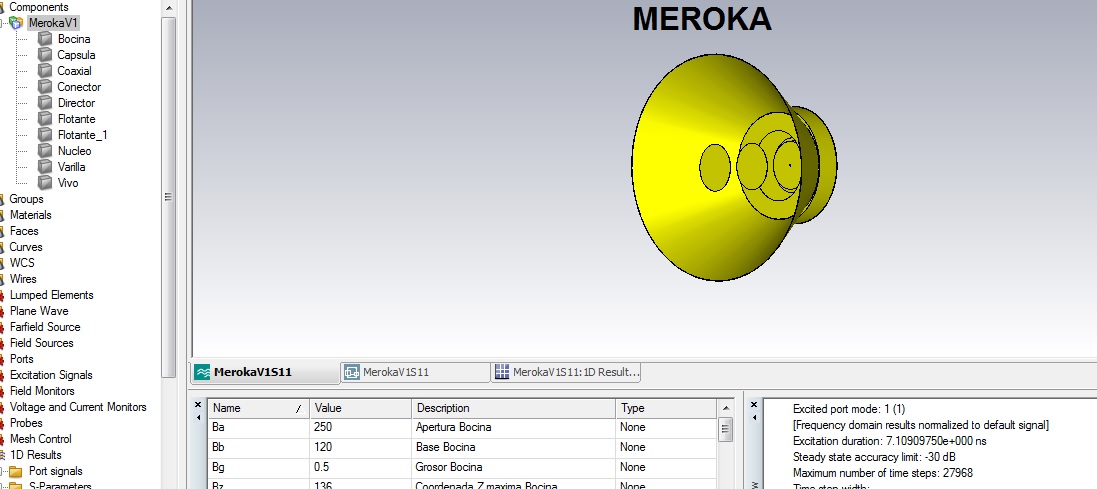This screenshot has width=1097, height=489.
Task: Edit the Bb value cell 120
Action: (360, 447)
